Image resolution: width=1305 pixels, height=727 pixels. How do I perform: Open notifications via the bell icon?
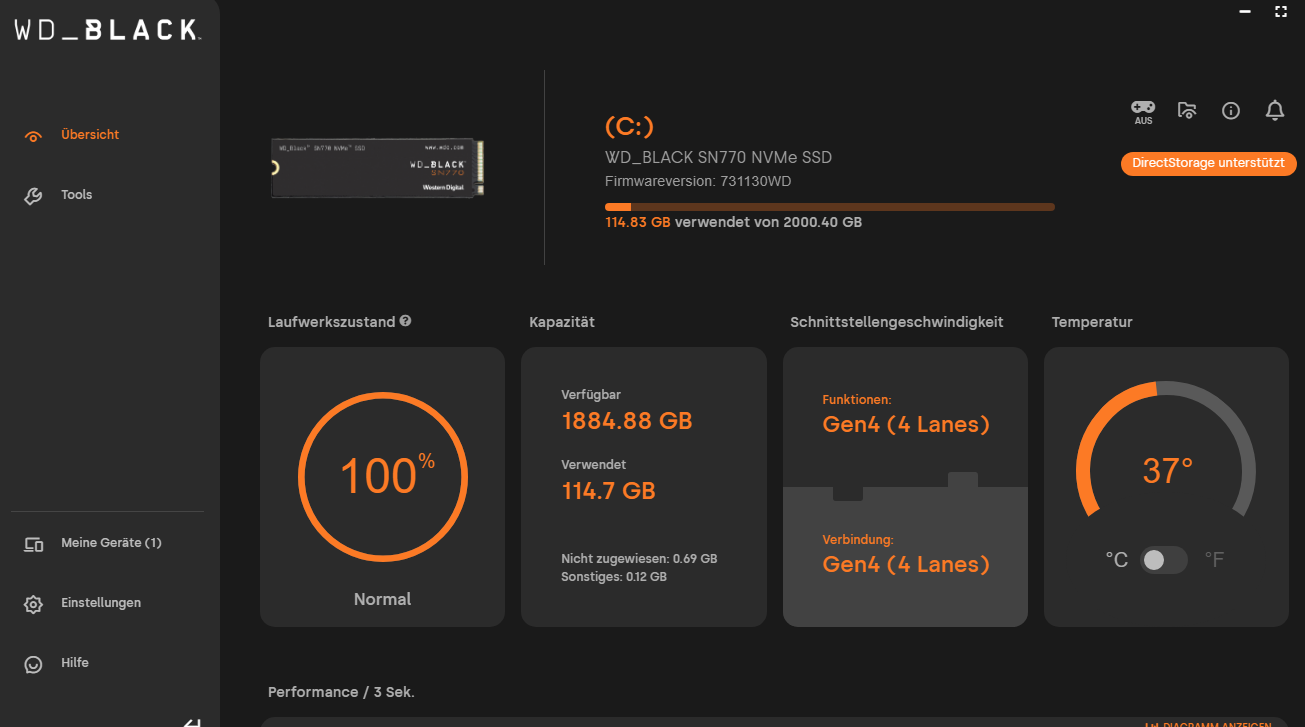pyautogui.click(x=1275, y=111)
